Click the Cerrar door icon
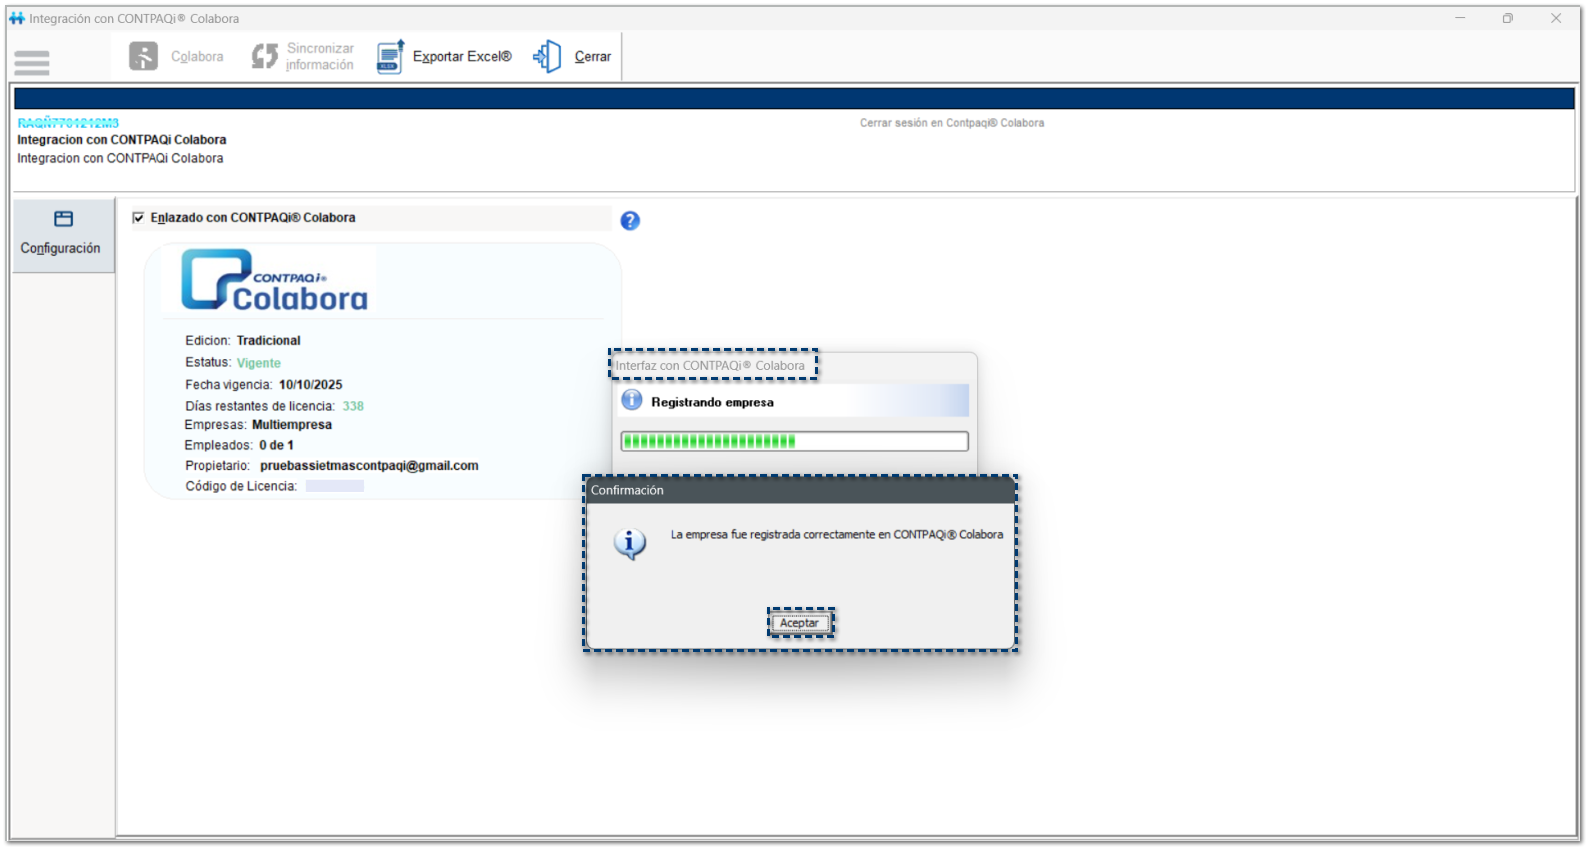 click(x=548, y=57)
